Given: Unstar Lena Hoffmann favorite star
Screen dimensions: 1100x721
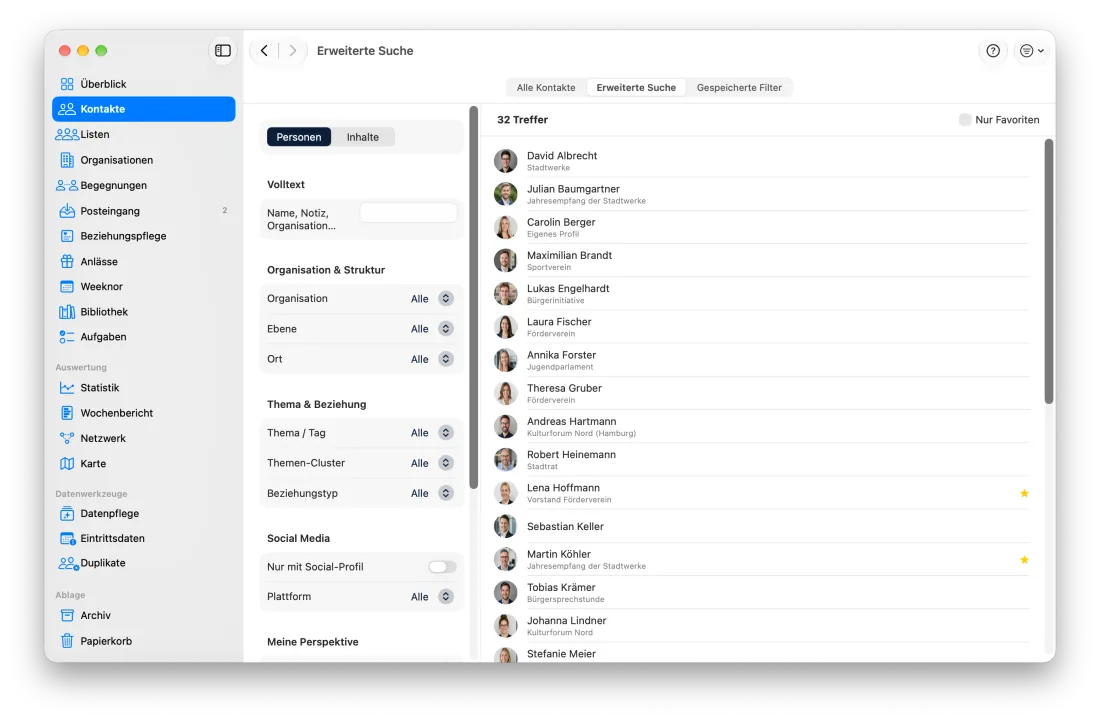Looking at the screenshot, I should click(x=1024, y=493).
